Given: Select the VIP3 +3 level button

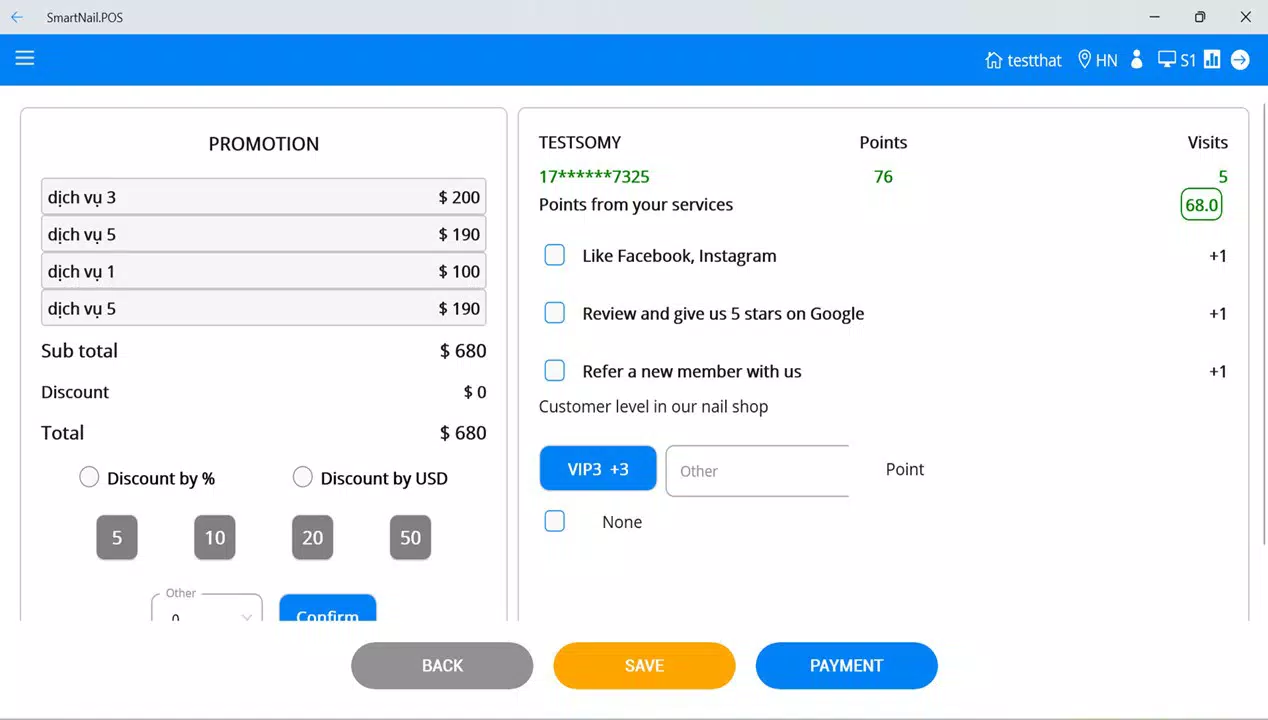Looking at the screenshot, I should point(598,469).
